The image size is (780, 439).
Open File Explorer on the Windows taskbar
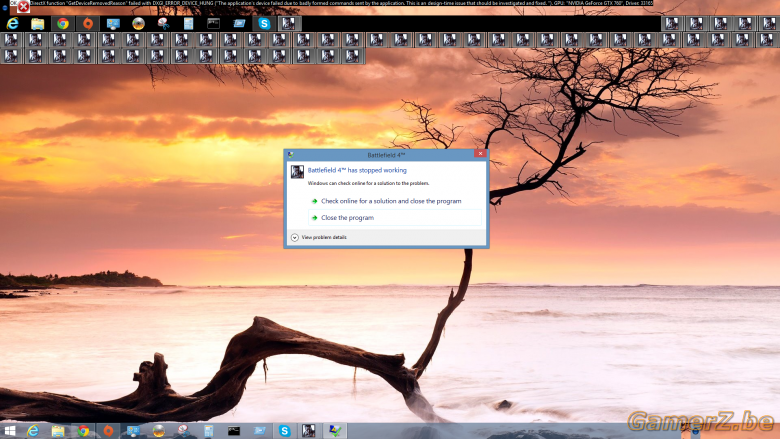[x=58, y=431]
